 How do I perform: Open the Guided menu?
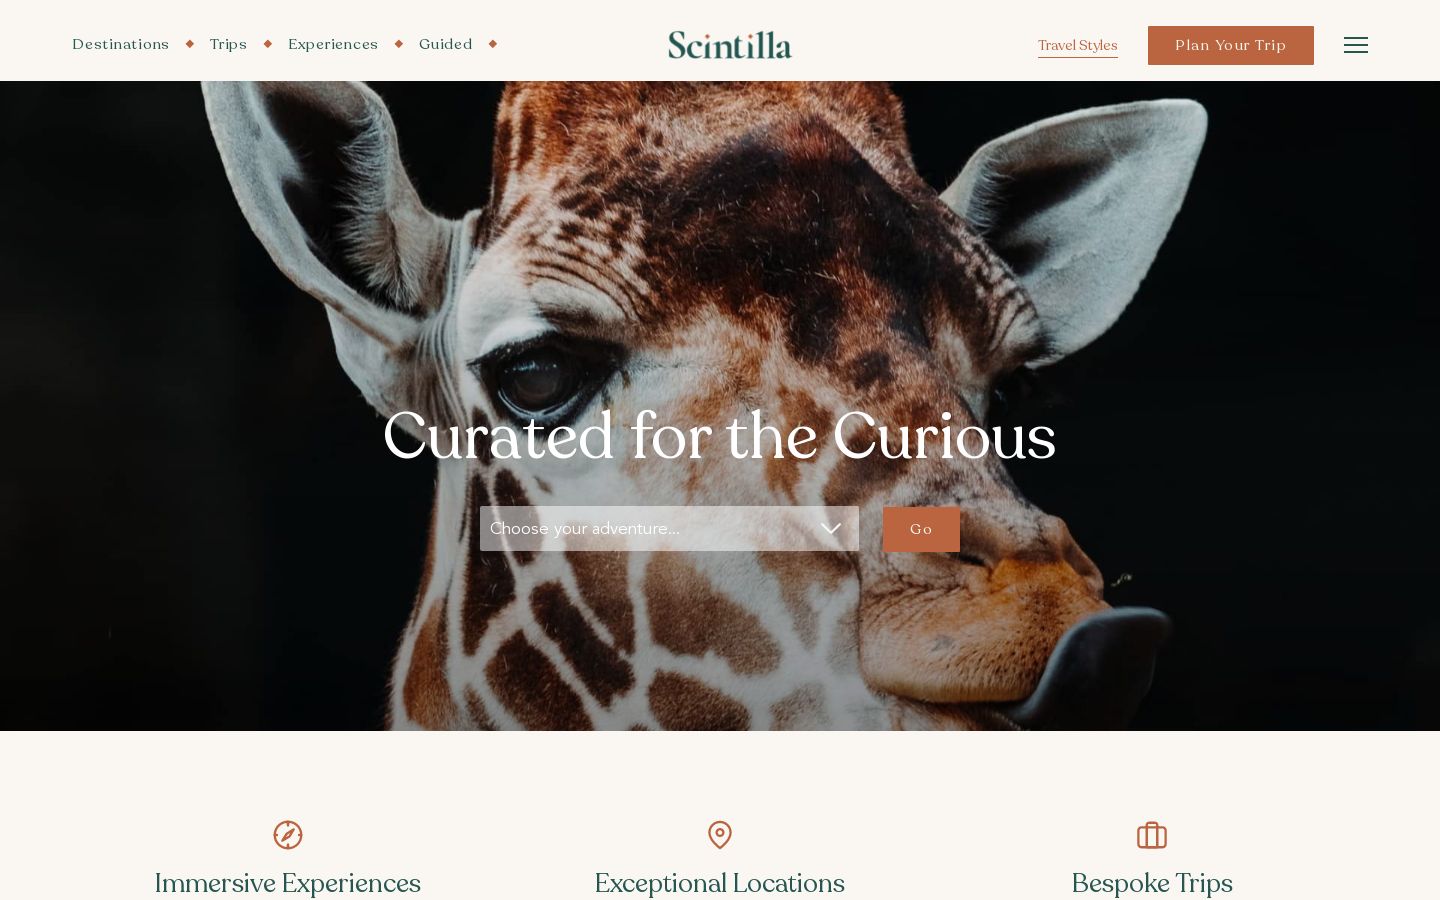[445, 44]
